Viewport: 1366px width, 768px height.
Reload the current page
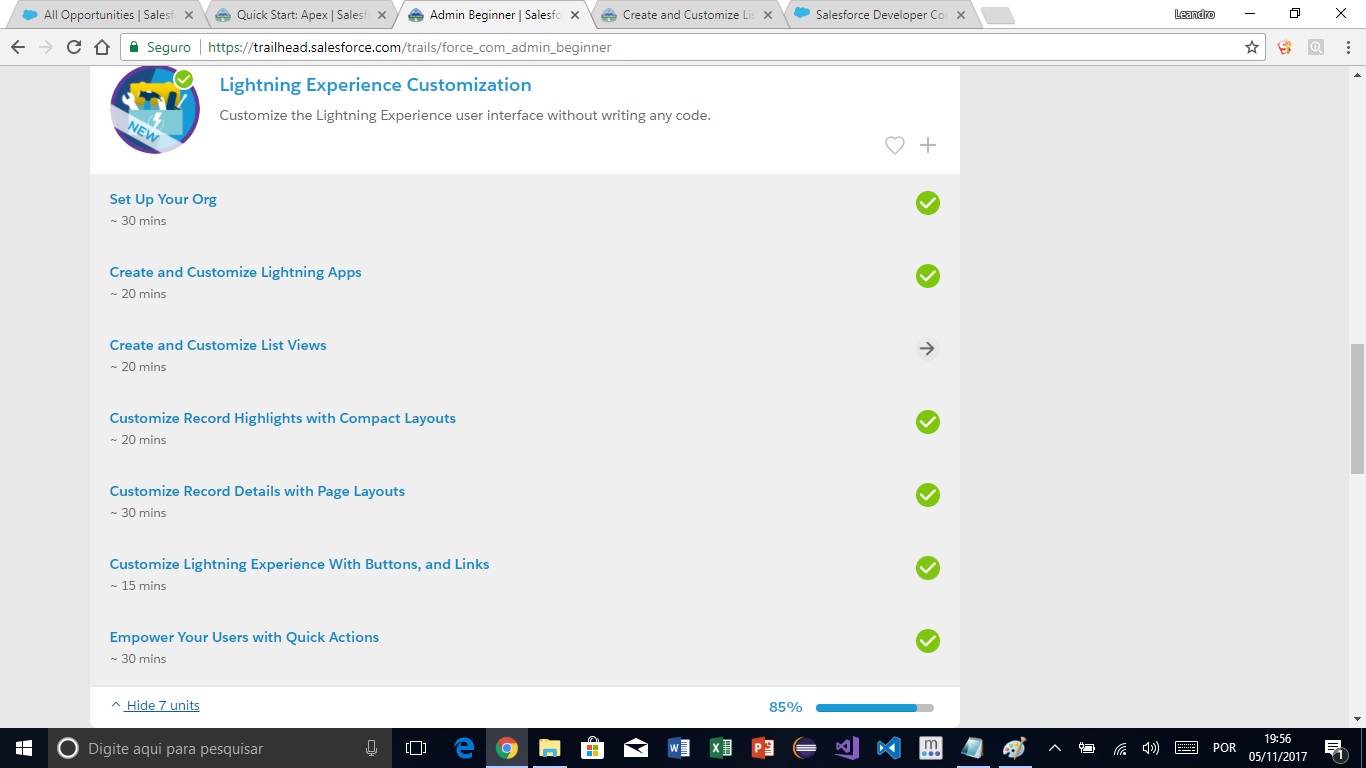[74, 47]
